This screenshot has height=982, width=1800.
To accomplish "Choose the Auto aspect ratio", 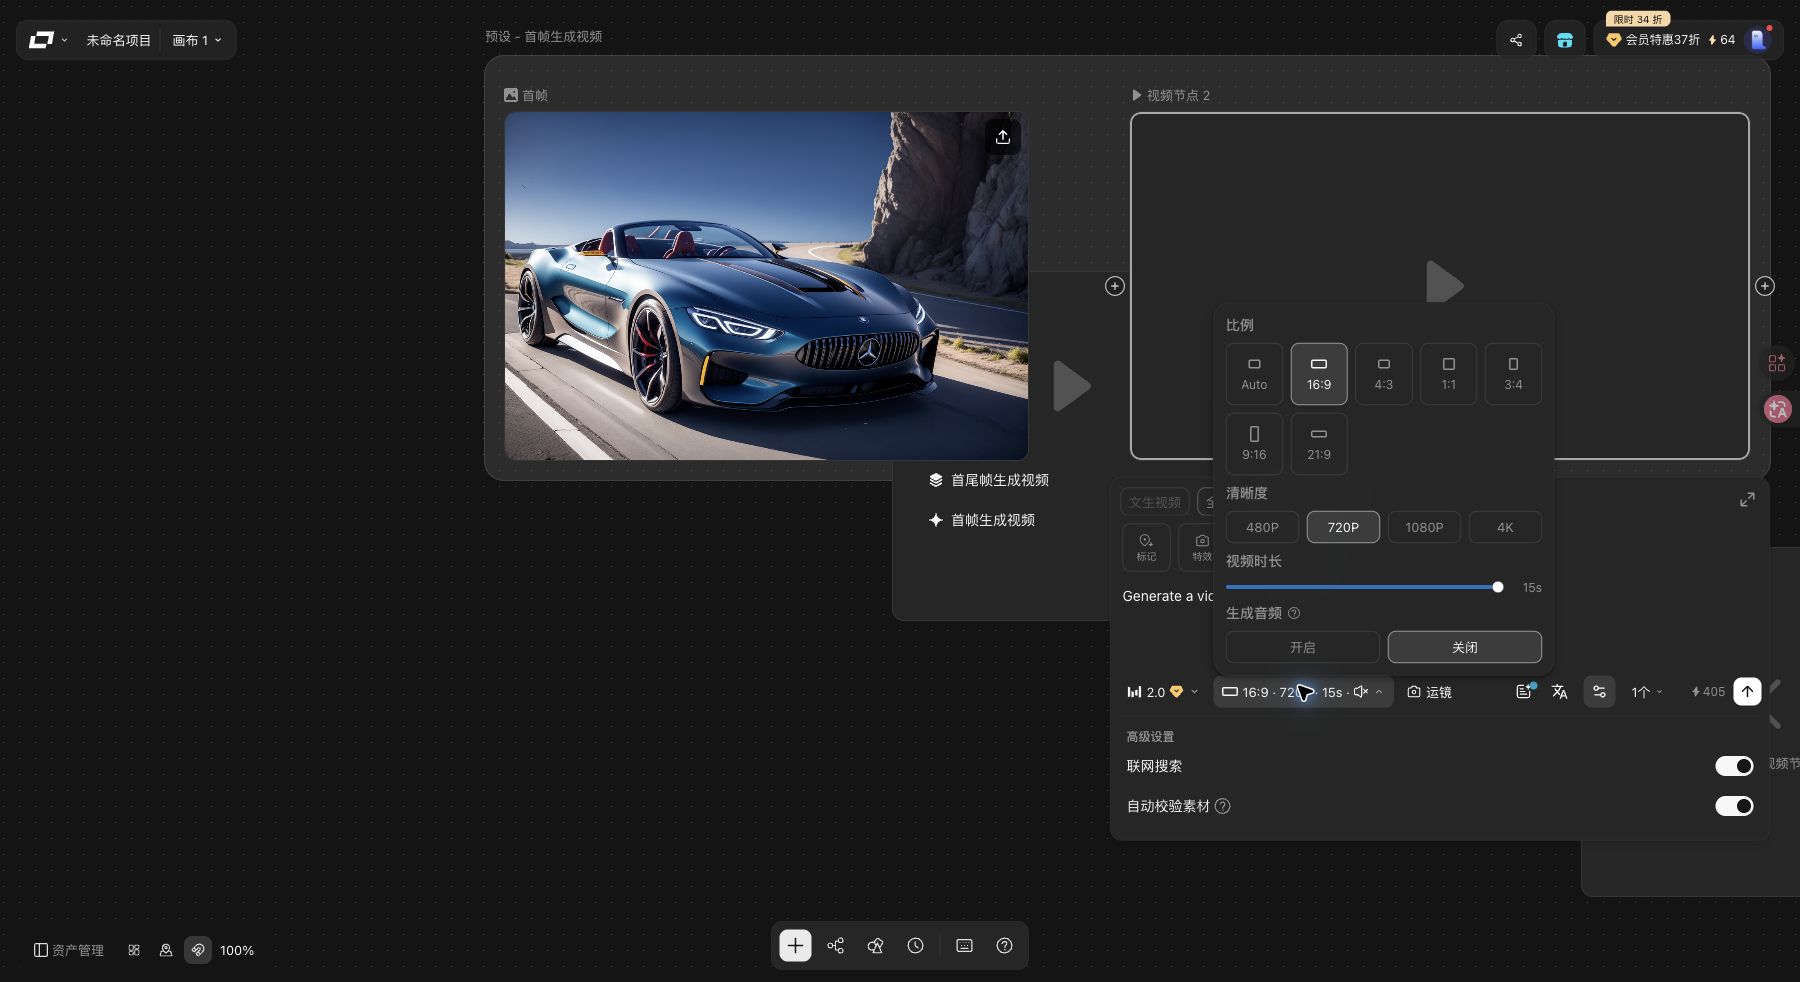I will point(1254,374).
